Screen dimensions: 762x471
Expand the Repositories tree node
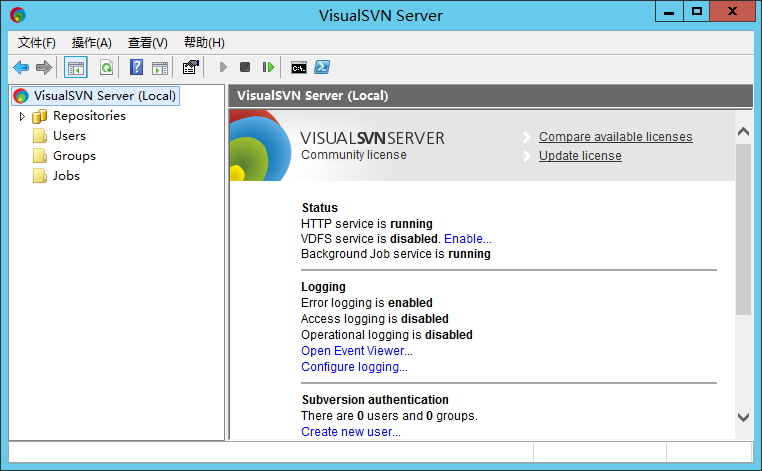click(x=22, y=116)
